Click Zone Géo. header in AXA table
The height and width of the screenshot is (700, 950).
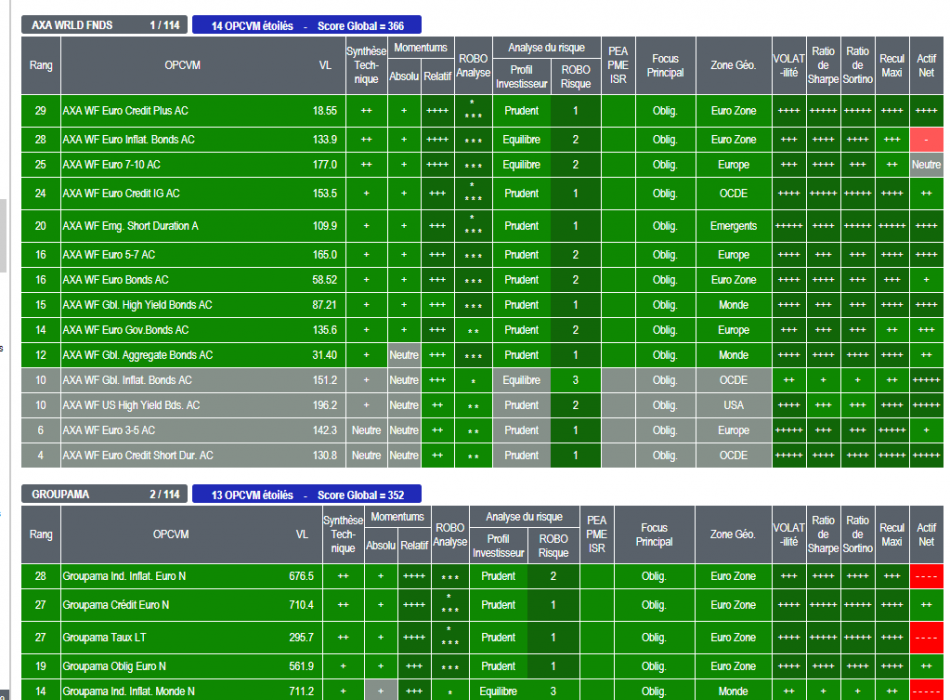point(734,65)
